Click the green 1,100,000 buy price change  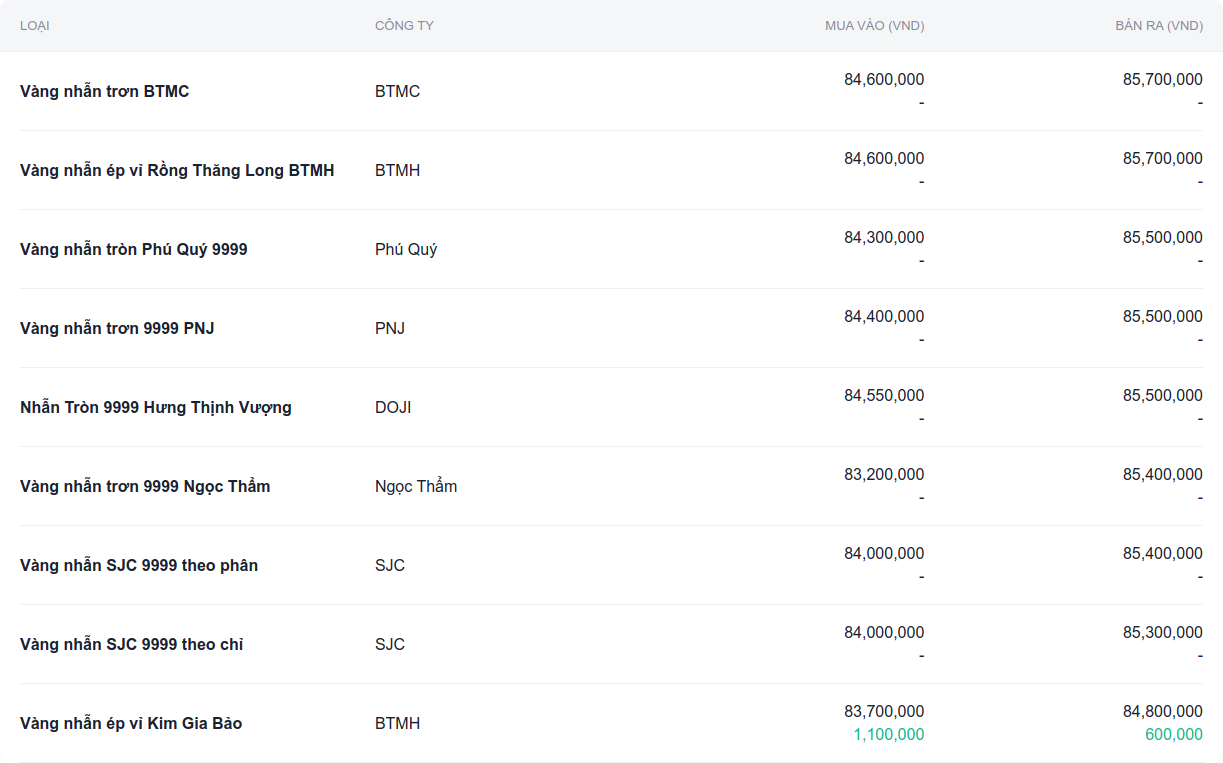(888, 735)
